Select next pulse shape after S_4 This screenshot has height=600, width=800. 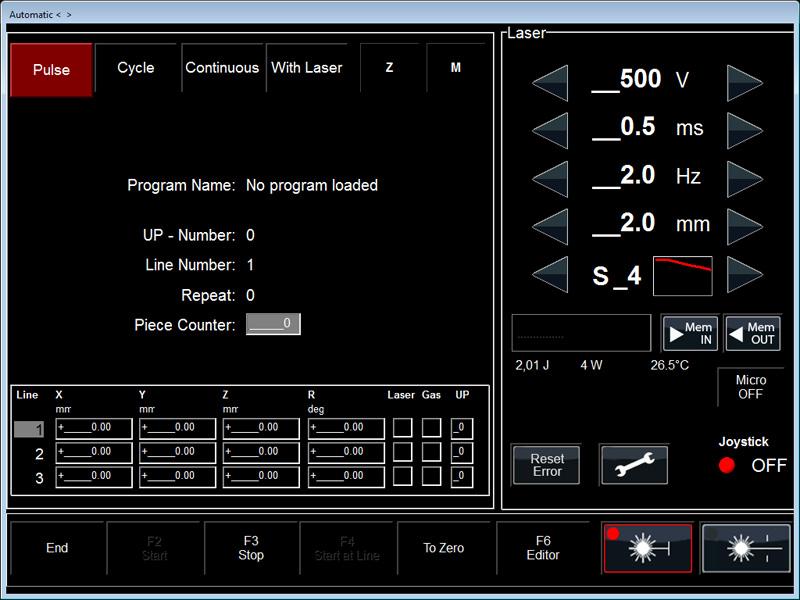coord(745,275)
